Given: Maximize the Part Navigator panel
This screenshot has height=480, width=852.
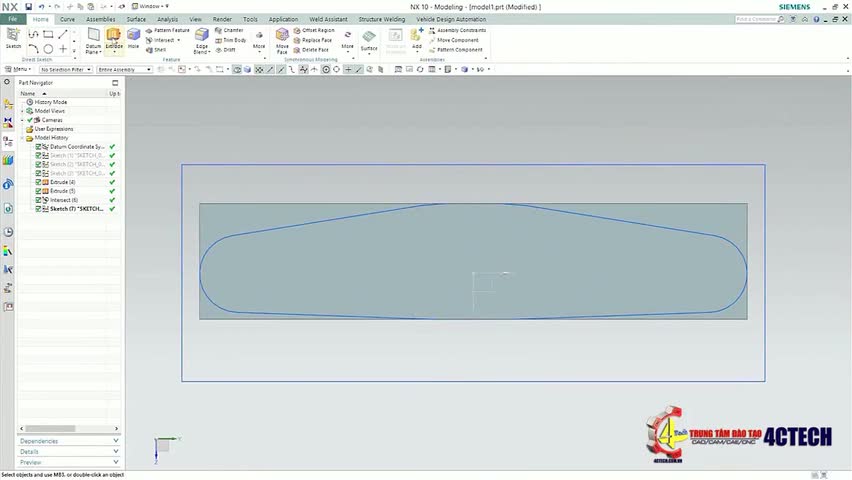Looking at the screenshot, I should (x=115, y=83).
